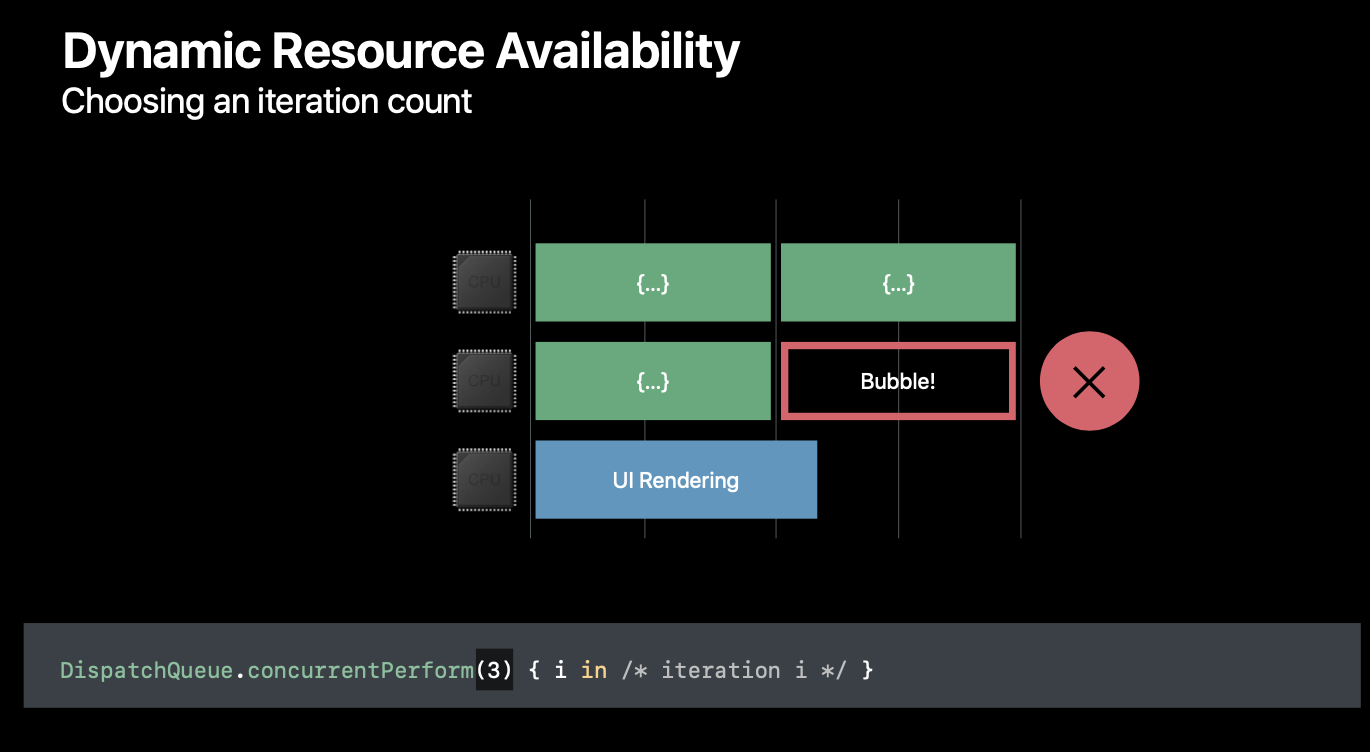1370x752 pixels.
Task: Click the second green {...} block in top row
Action: 898,282
